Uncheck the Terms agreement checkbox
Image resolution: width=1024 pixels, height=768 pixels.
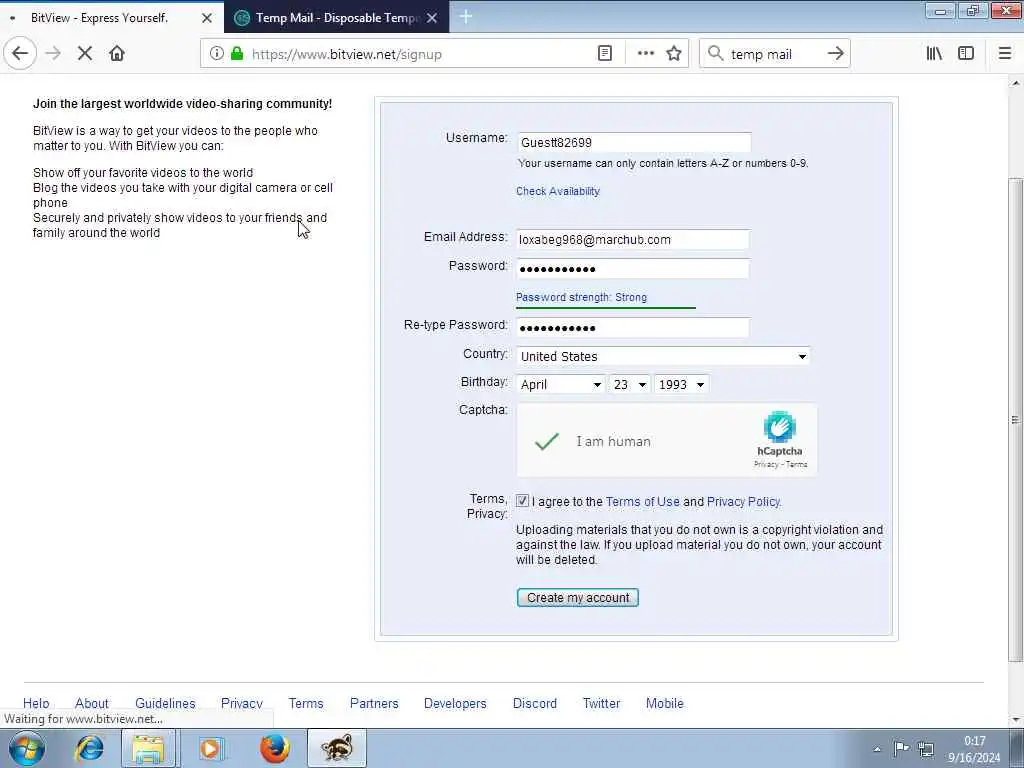(522, 501)
